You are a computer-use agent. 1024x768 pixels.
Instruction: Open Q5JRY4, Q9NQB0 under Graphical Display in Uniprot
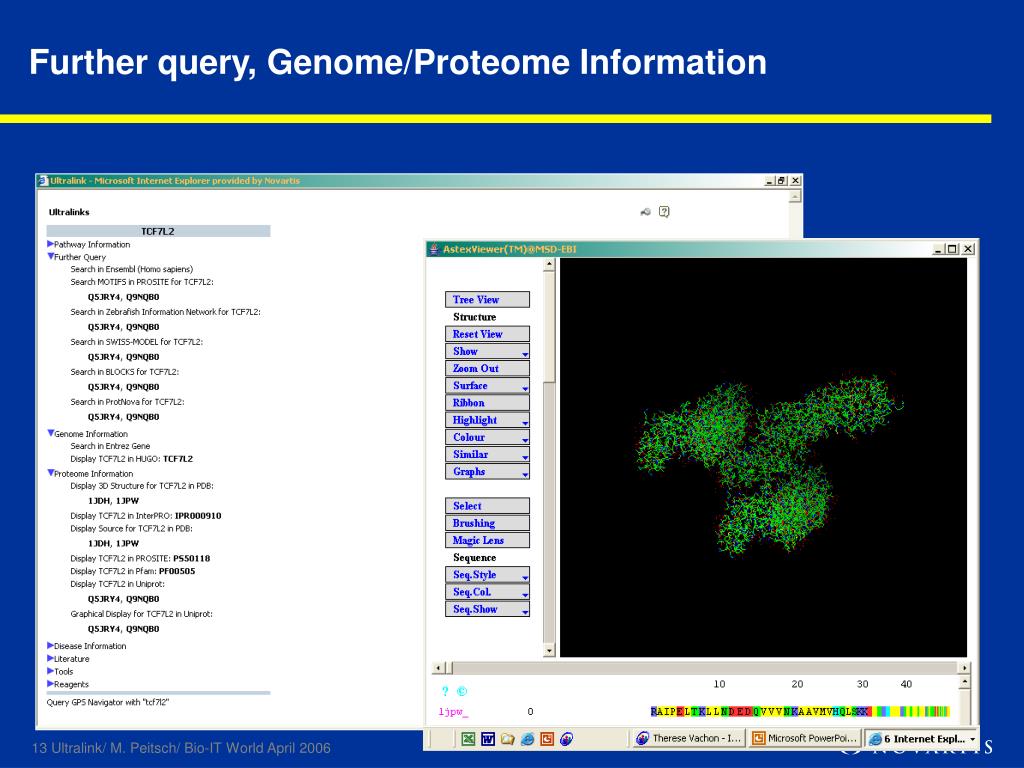pyautogui.click(x=123, y=629)
